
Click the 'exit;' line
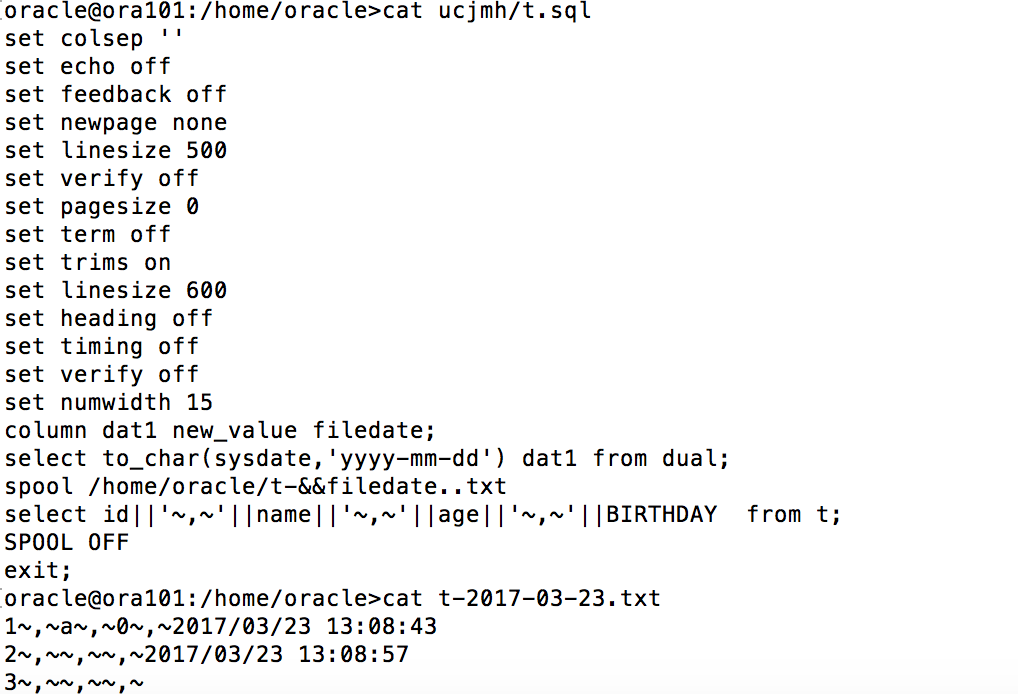tap(38, 570)
